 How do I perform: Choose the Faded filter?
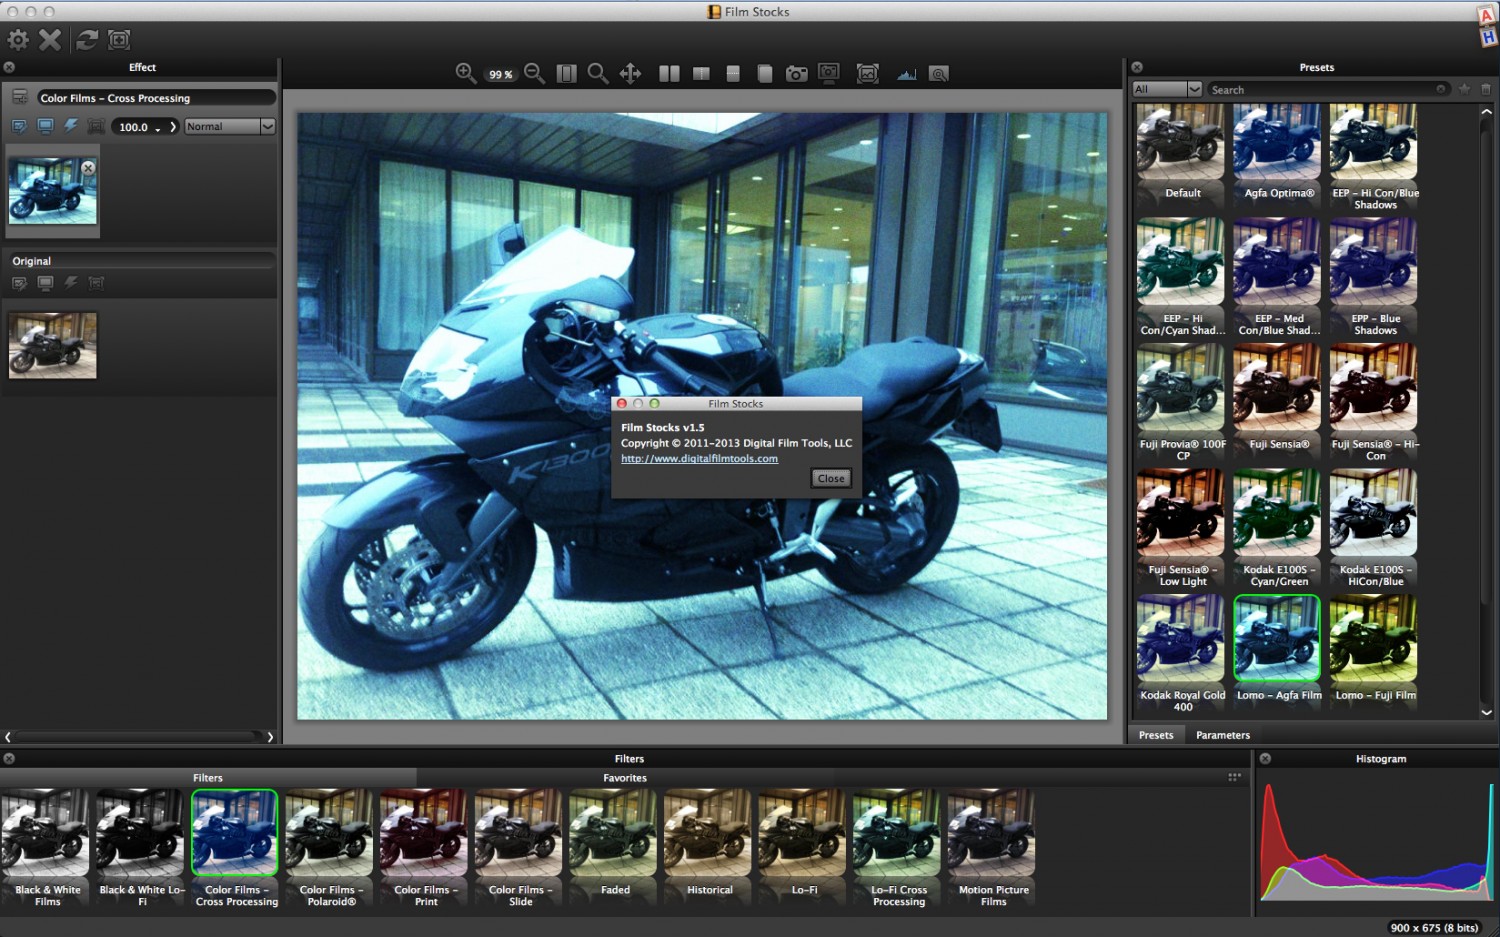[x=613, y=843]
